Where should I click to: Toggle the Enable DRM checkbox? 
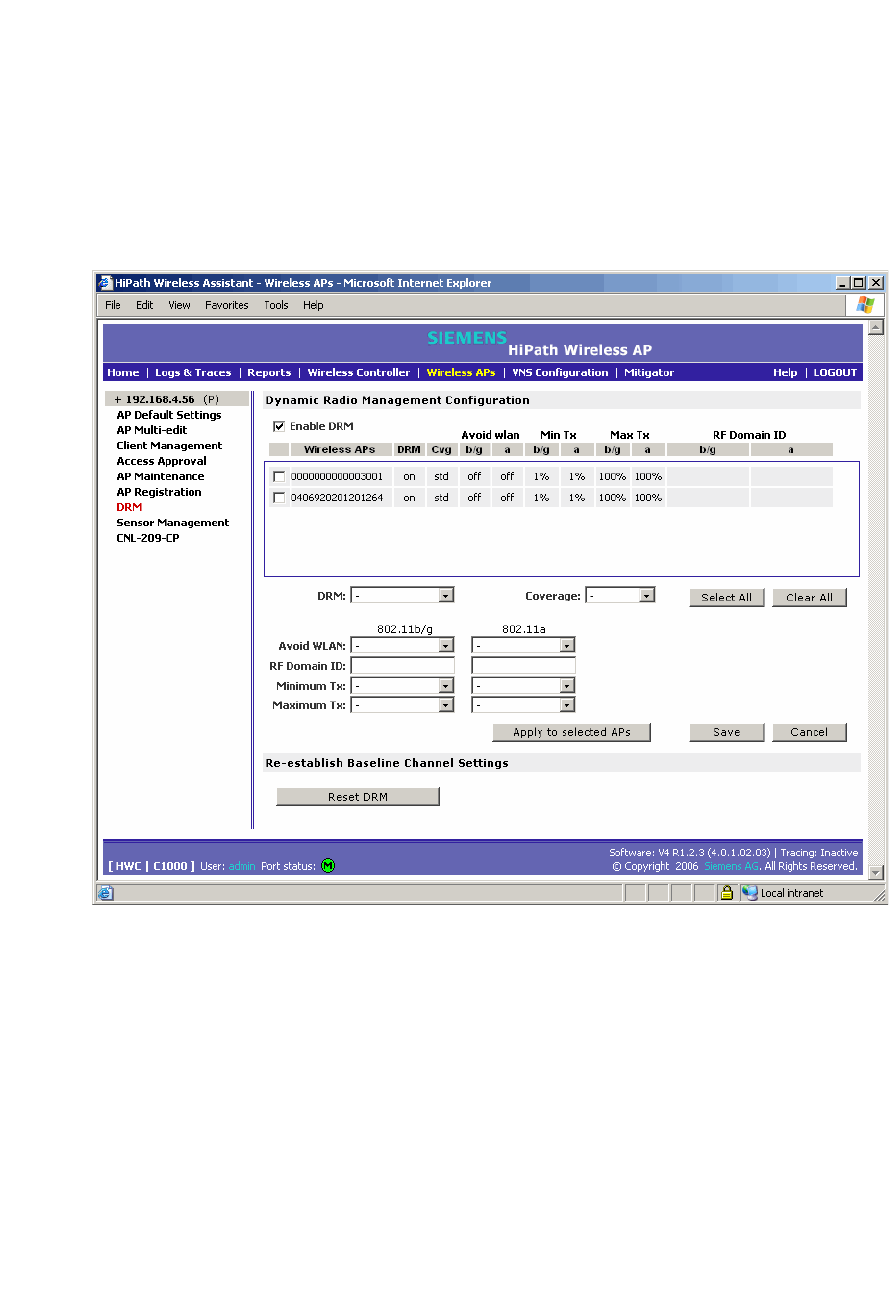coord(279,426)
